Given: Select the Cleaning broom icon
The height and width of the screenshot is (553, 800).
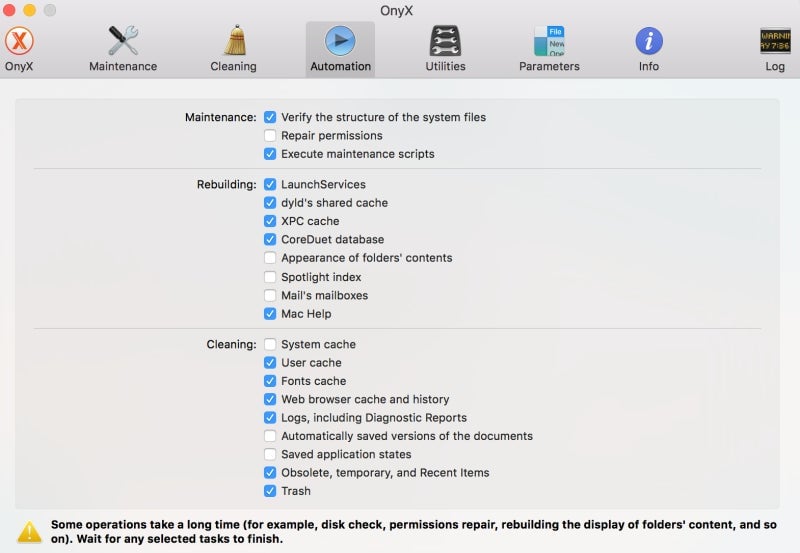Looking at the screenshot, I should (x=233, y=42).
